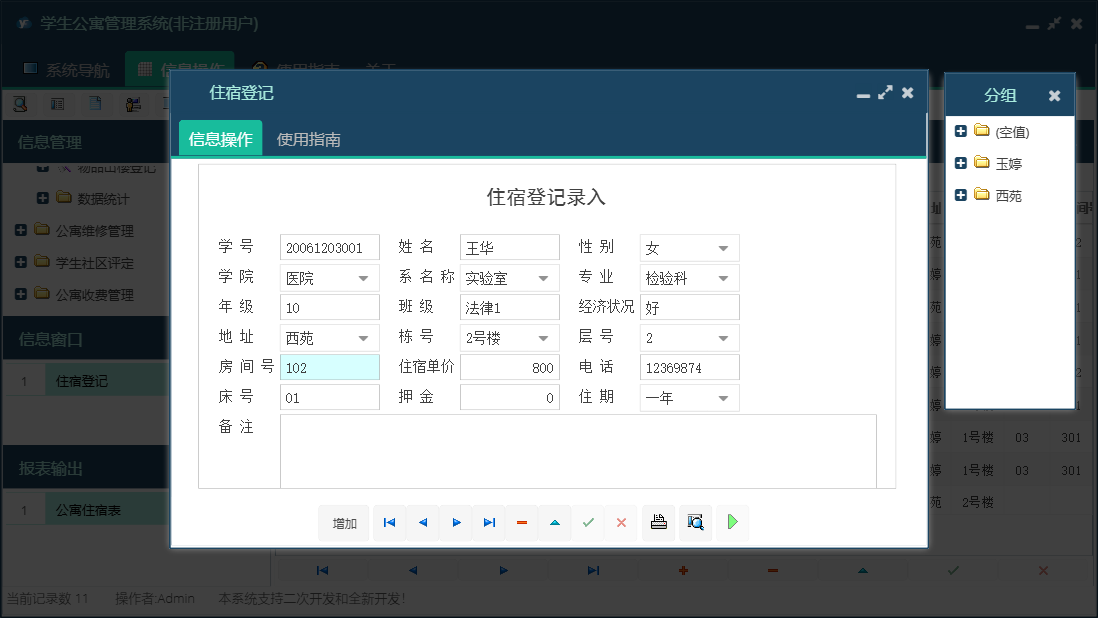Switch to the 使用指南 tab

point(310,139)
